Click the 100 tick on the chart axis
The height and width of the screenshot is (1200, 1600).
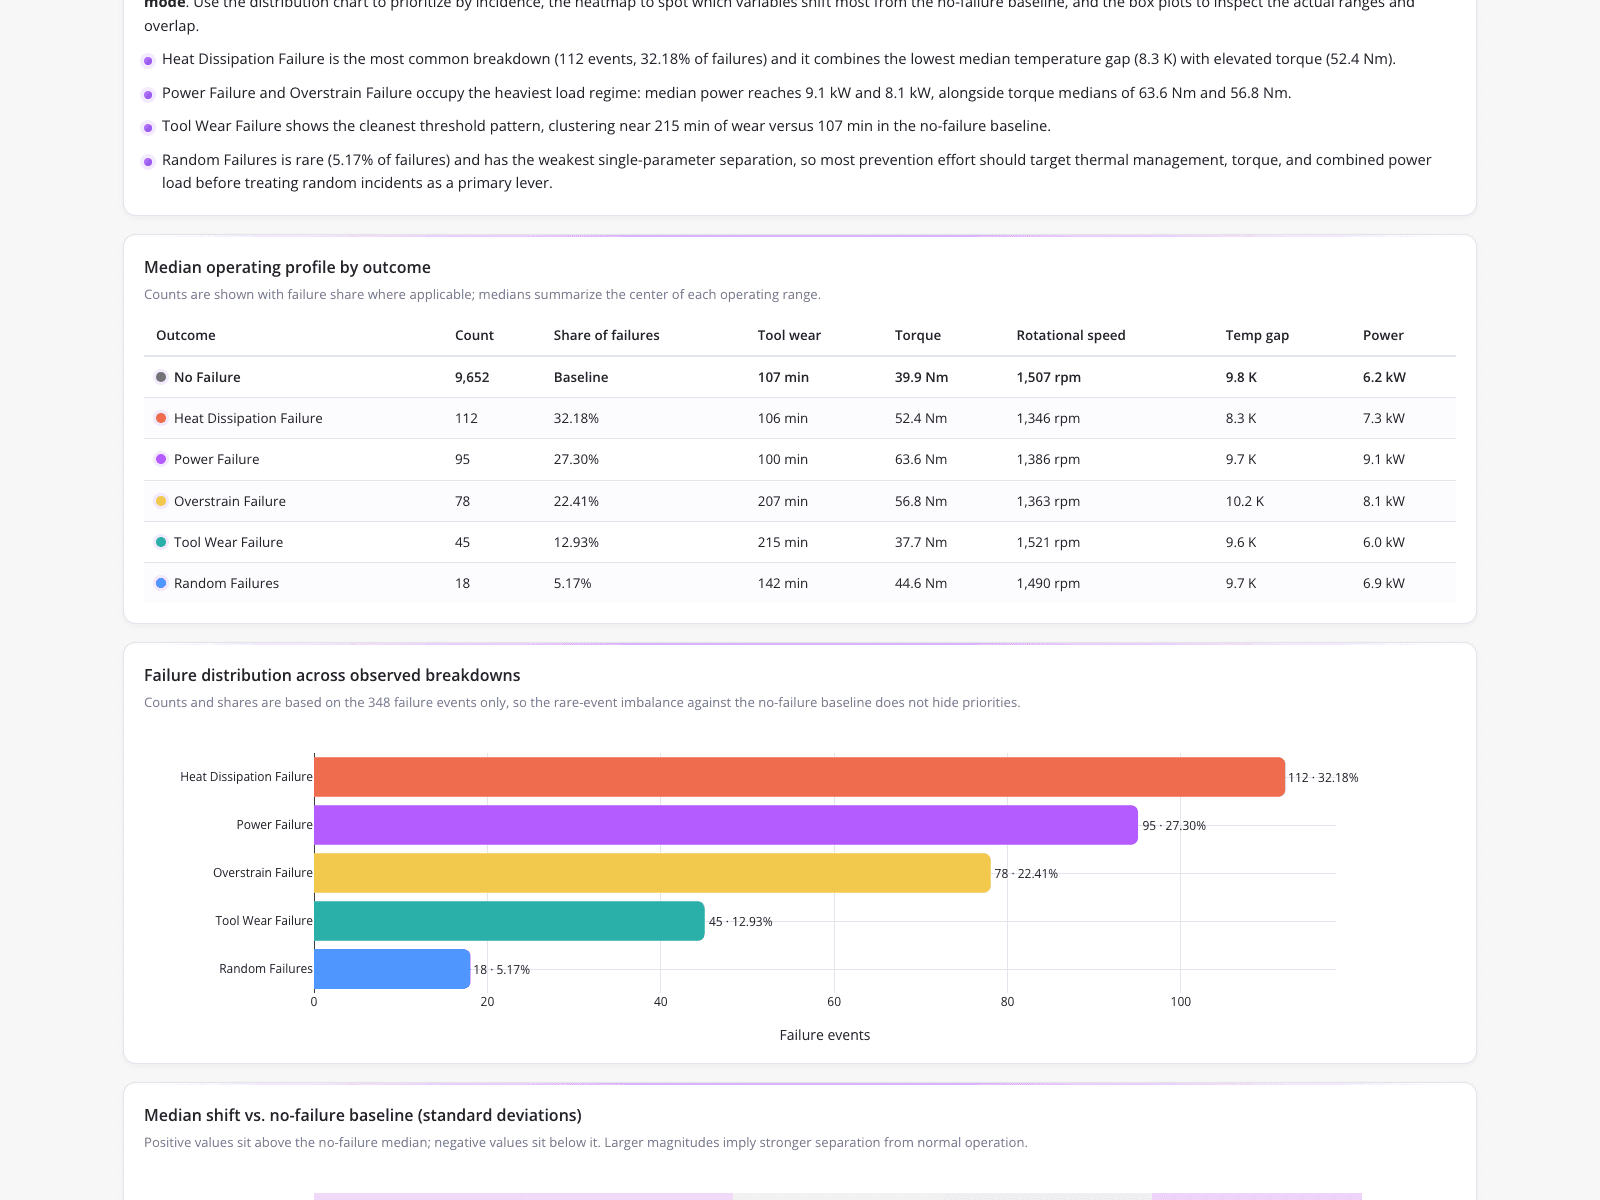tap(1181, 1002)
